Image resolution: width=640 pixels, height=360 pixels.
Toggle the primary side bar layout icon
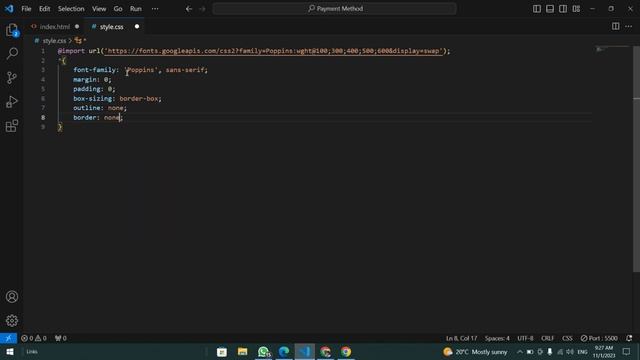coord(537,9)
